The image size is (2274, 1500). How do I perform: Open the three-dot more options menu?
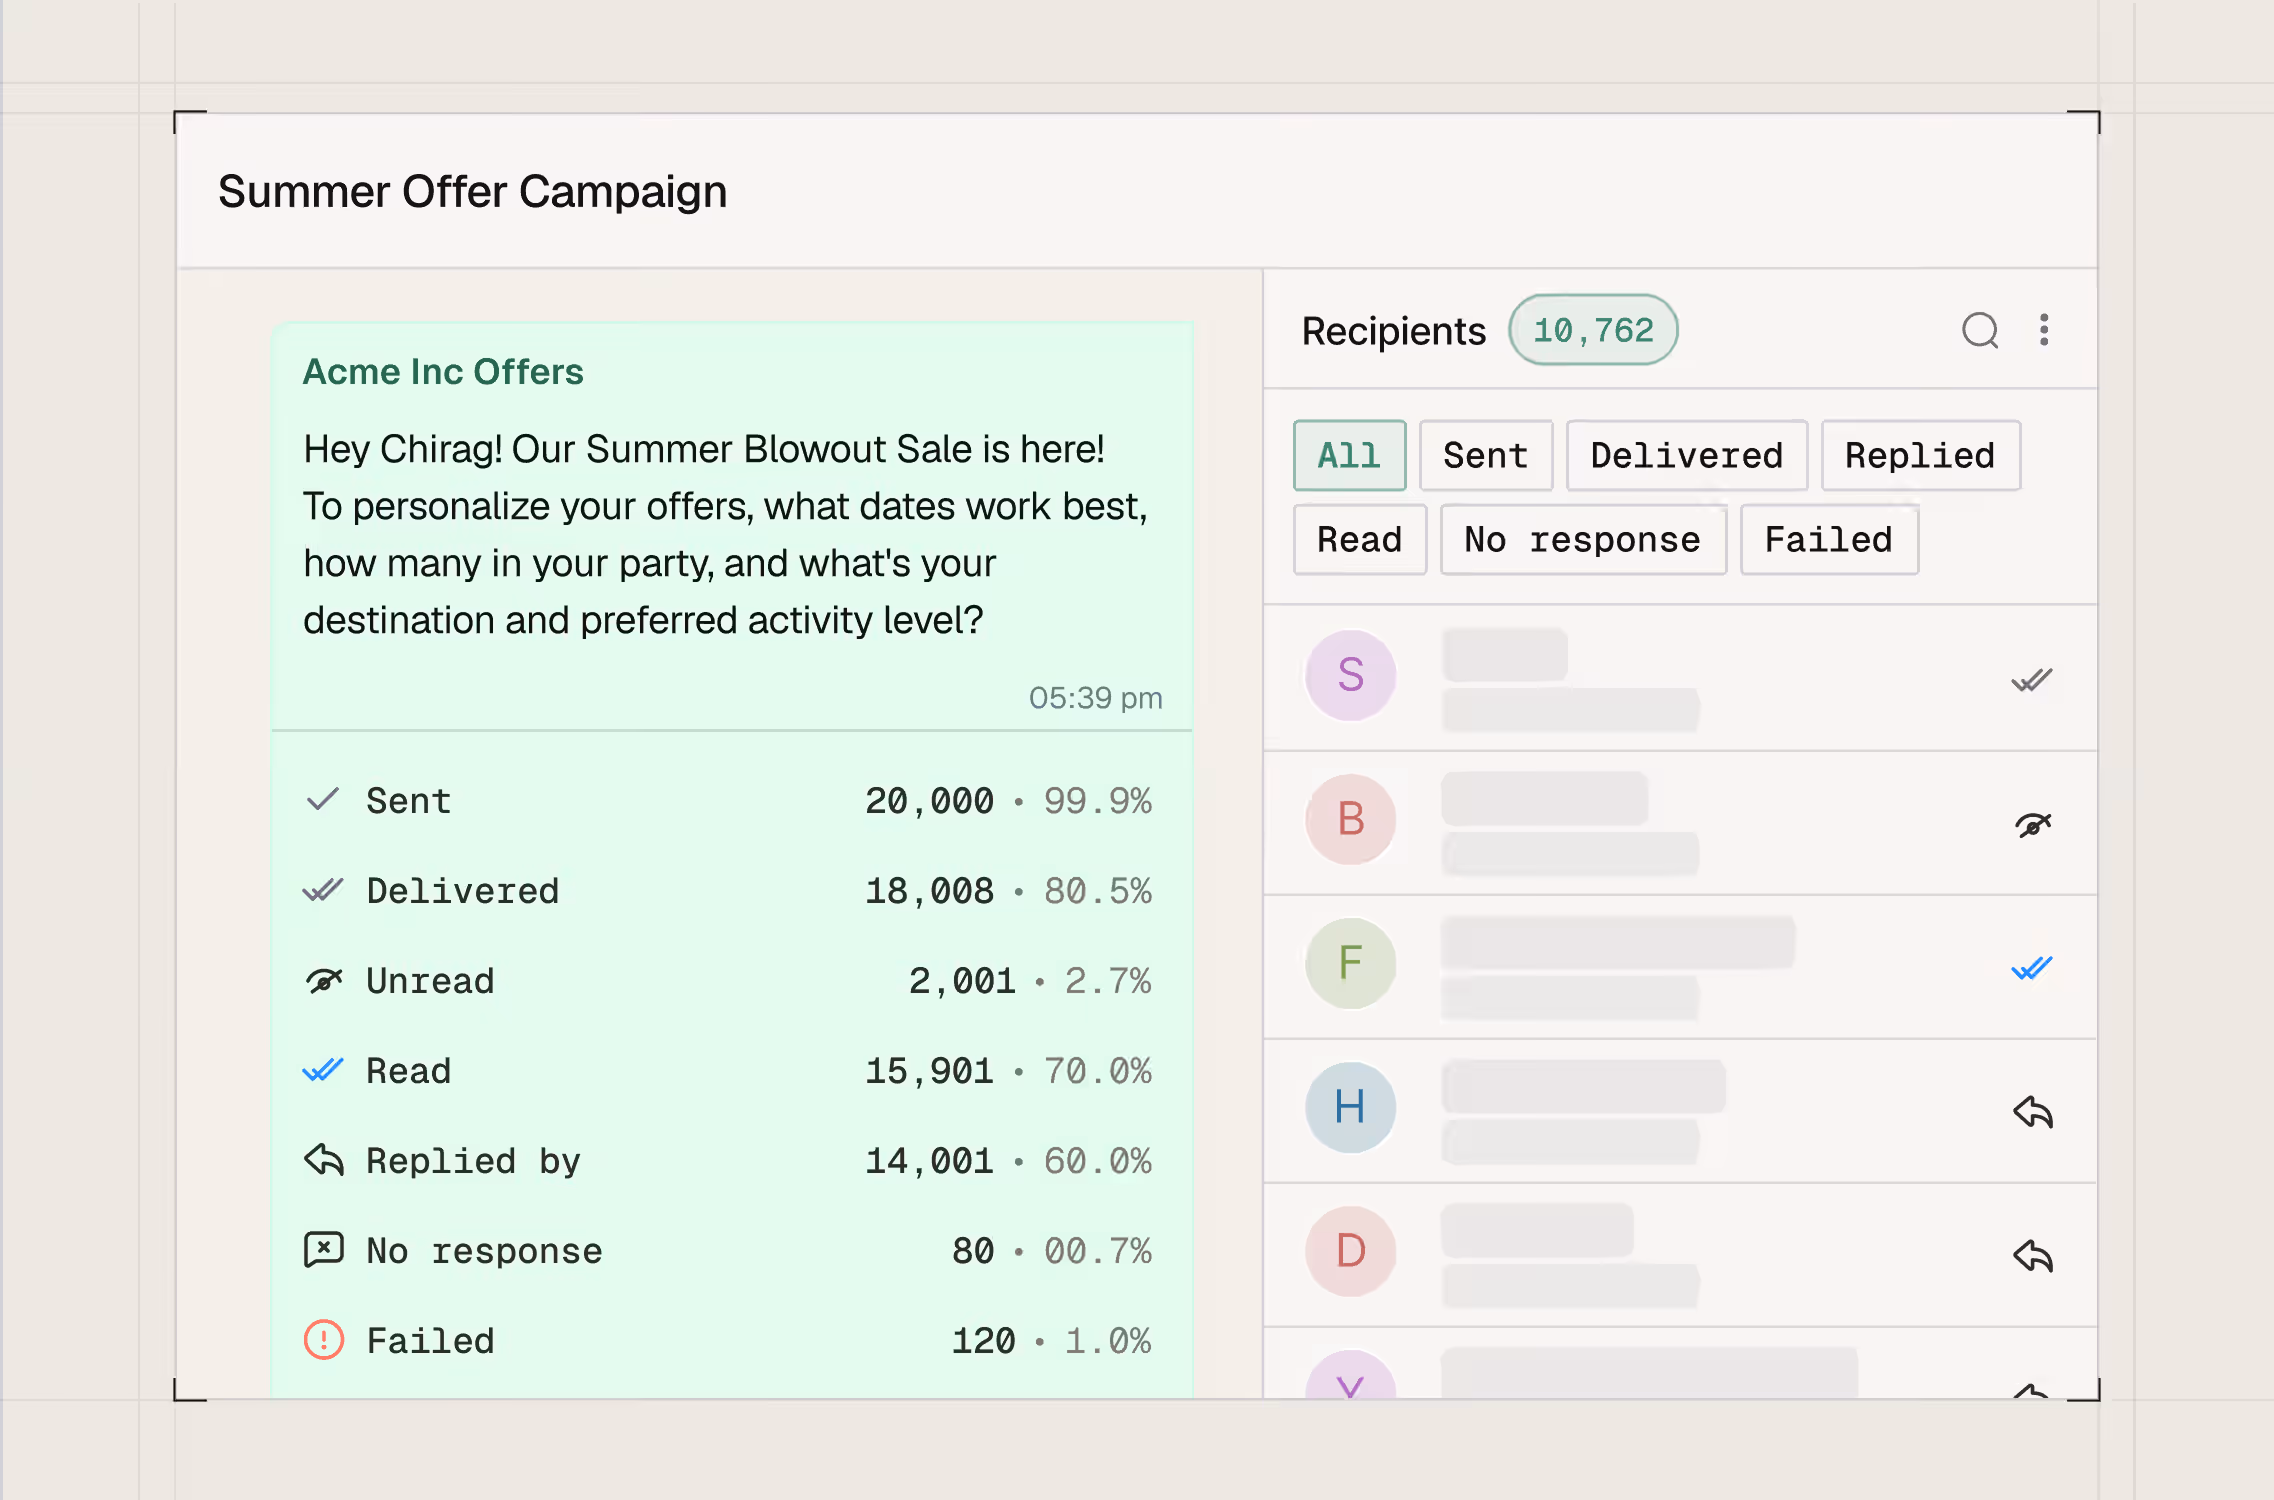pyautogui.click(x=2044, y=330)
